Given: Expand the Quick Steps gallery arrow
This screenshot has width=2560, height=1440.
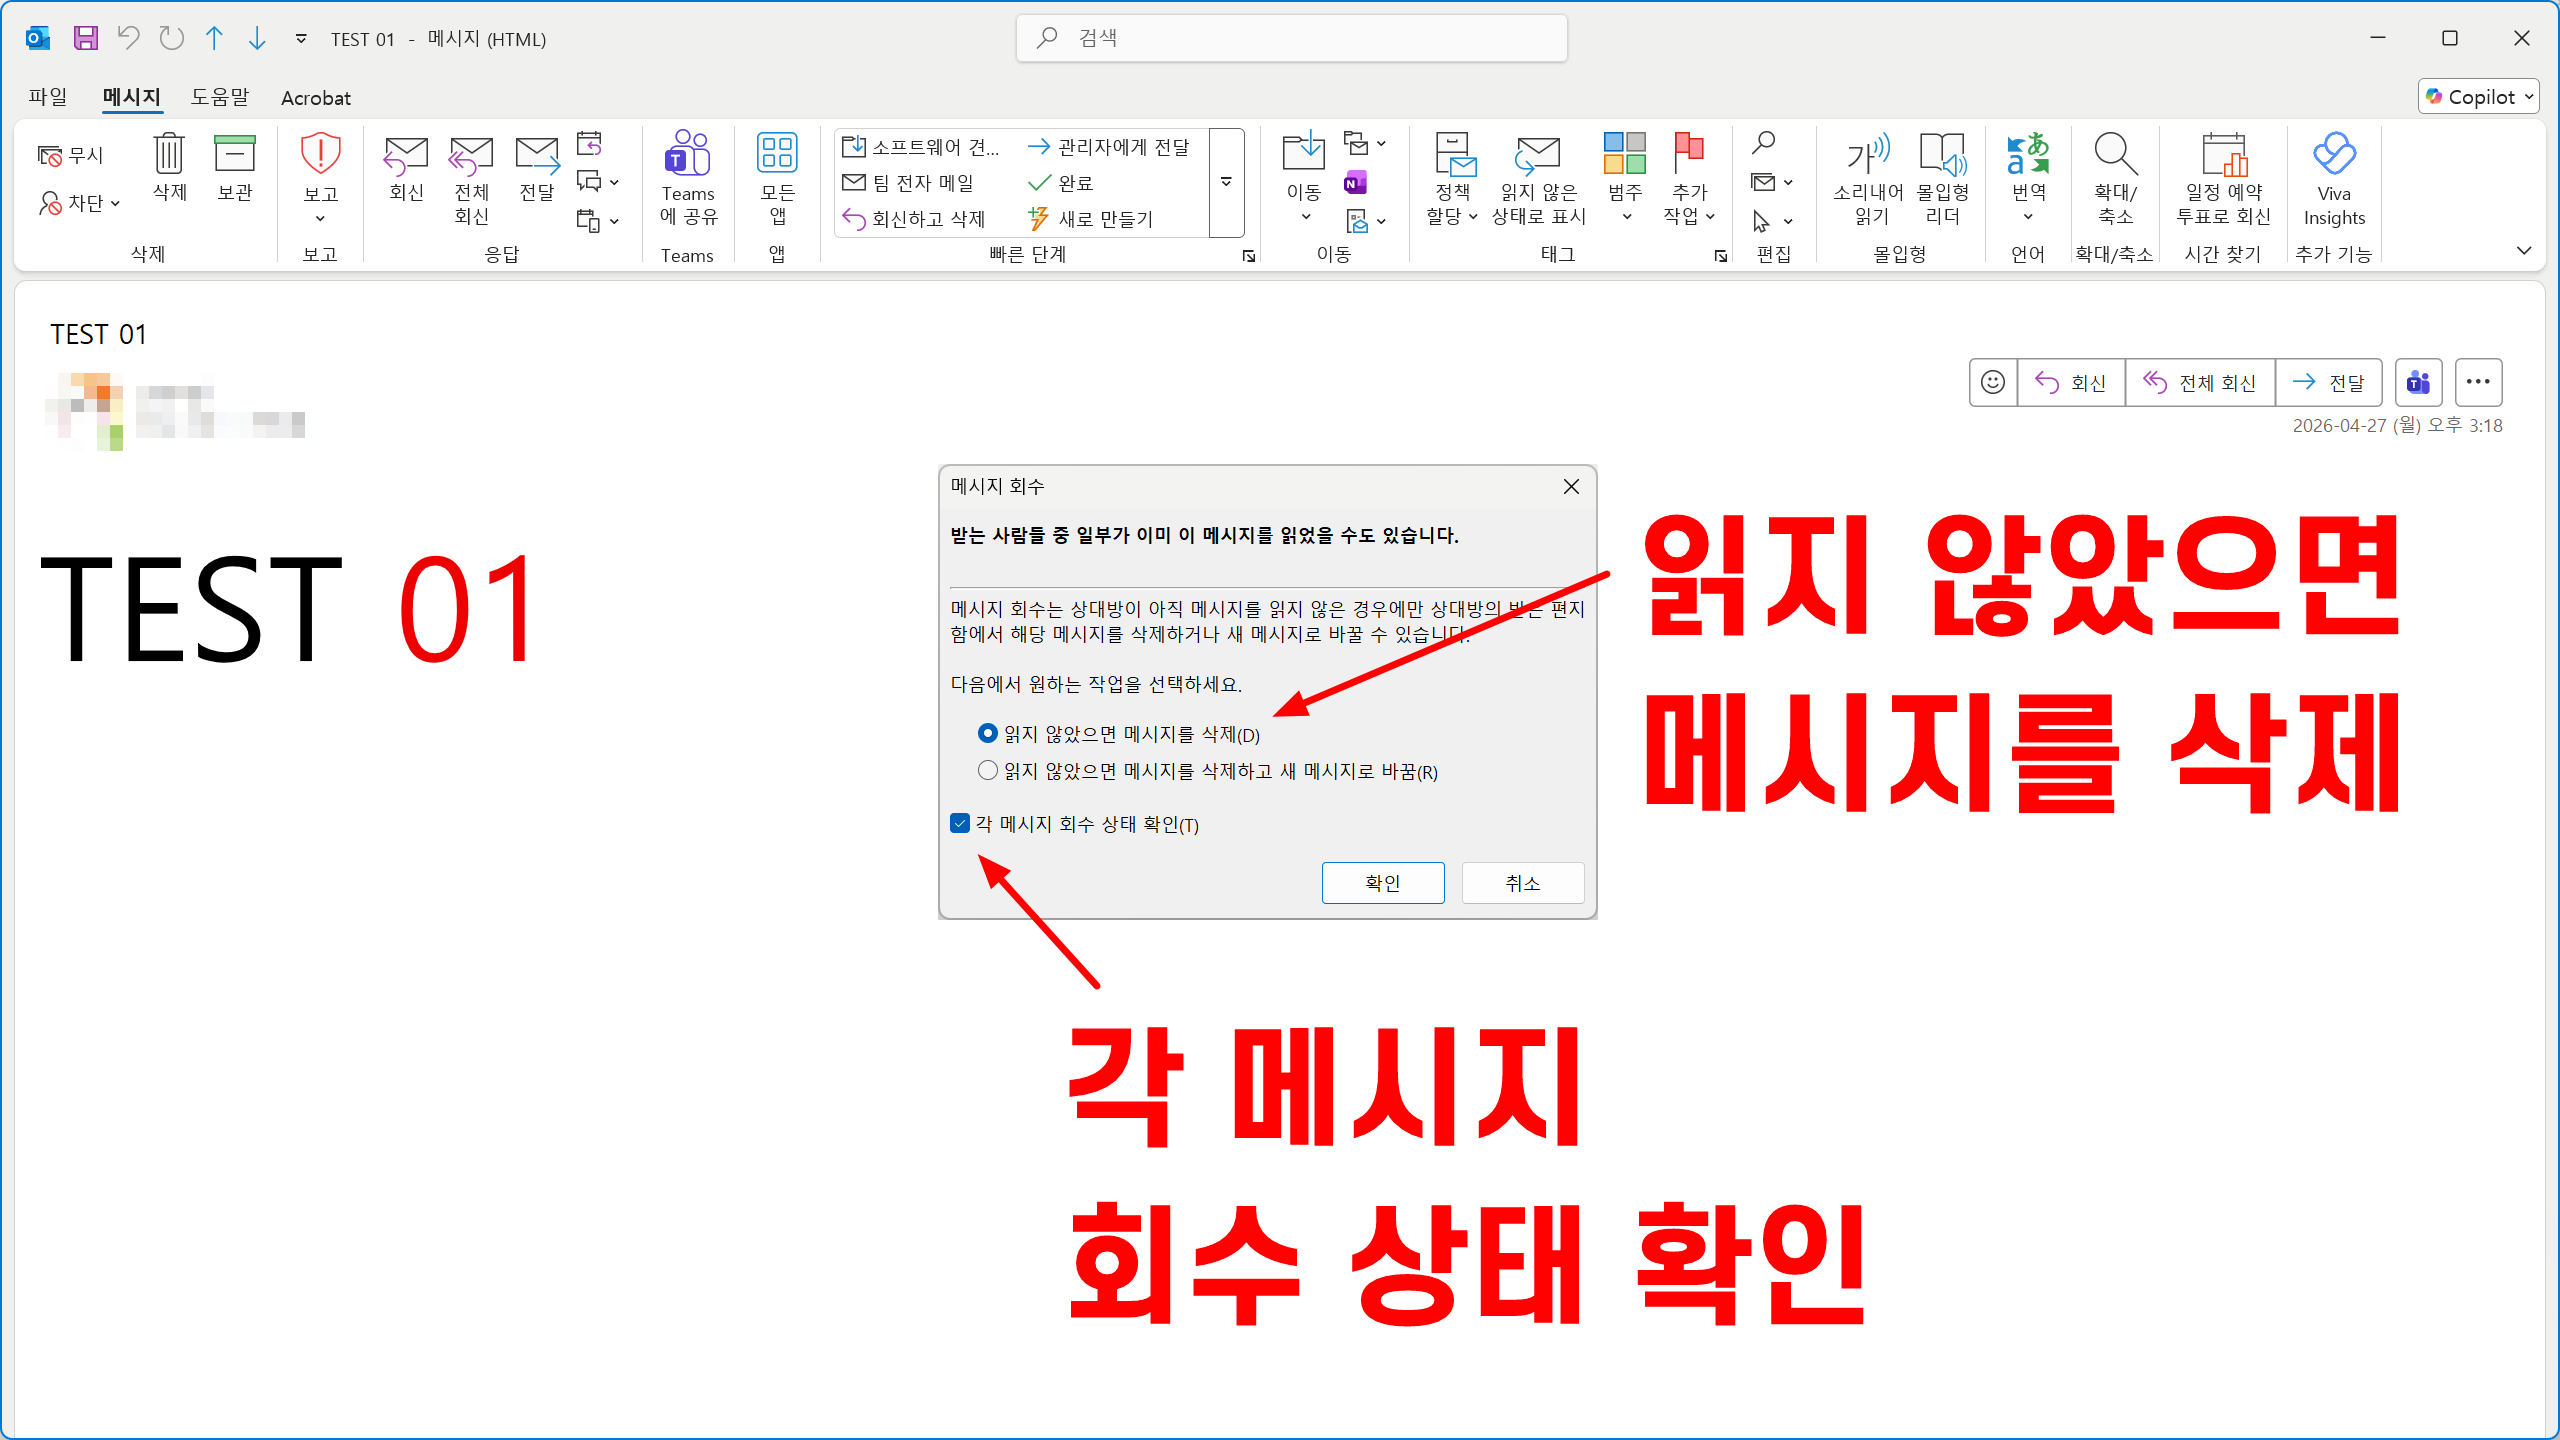Looking at the screenshot, I should pos(1226,182).
